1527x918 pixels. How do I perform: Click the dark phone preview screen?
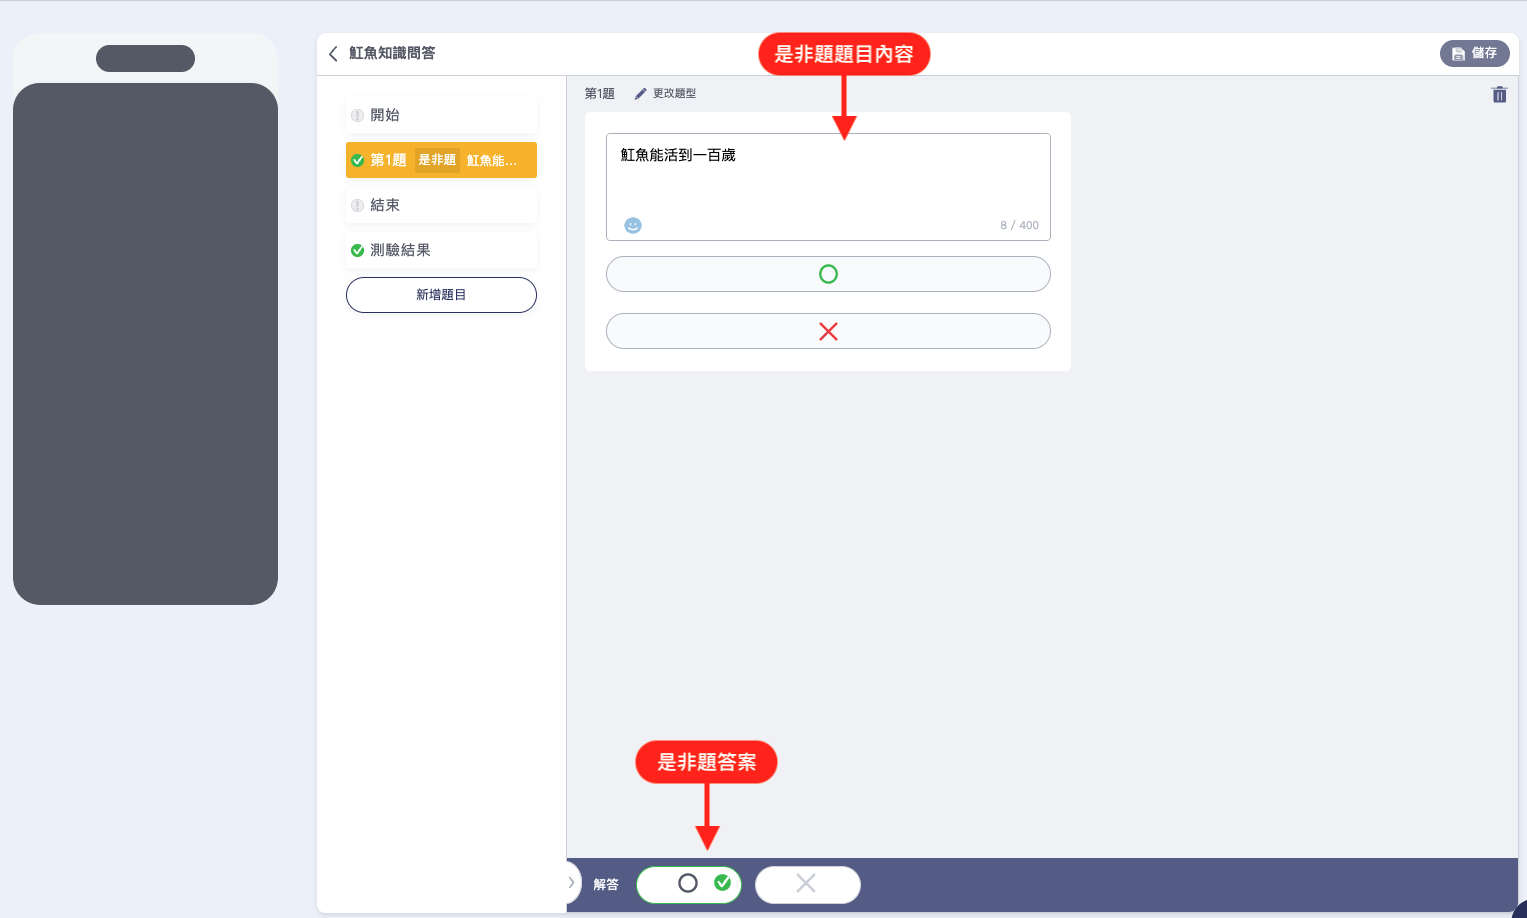coord(145,343)
